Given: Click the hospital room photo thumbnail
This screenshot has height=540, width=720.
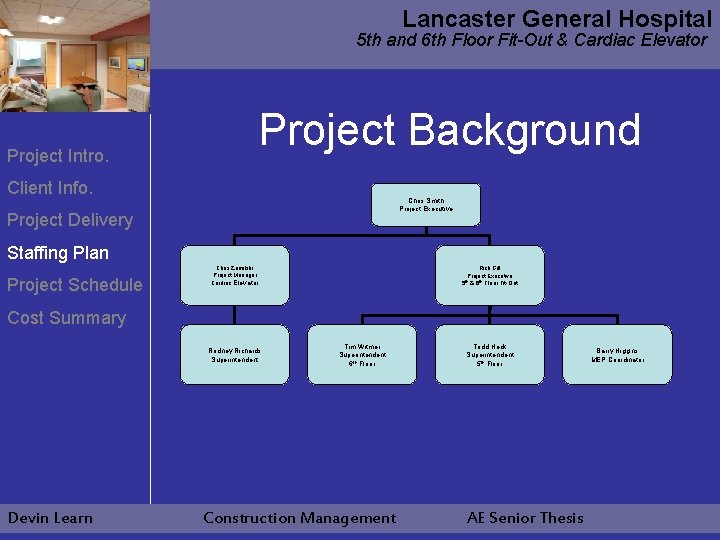Looking at the screenshot, I should pyautogui.click(x=75, y=56).
